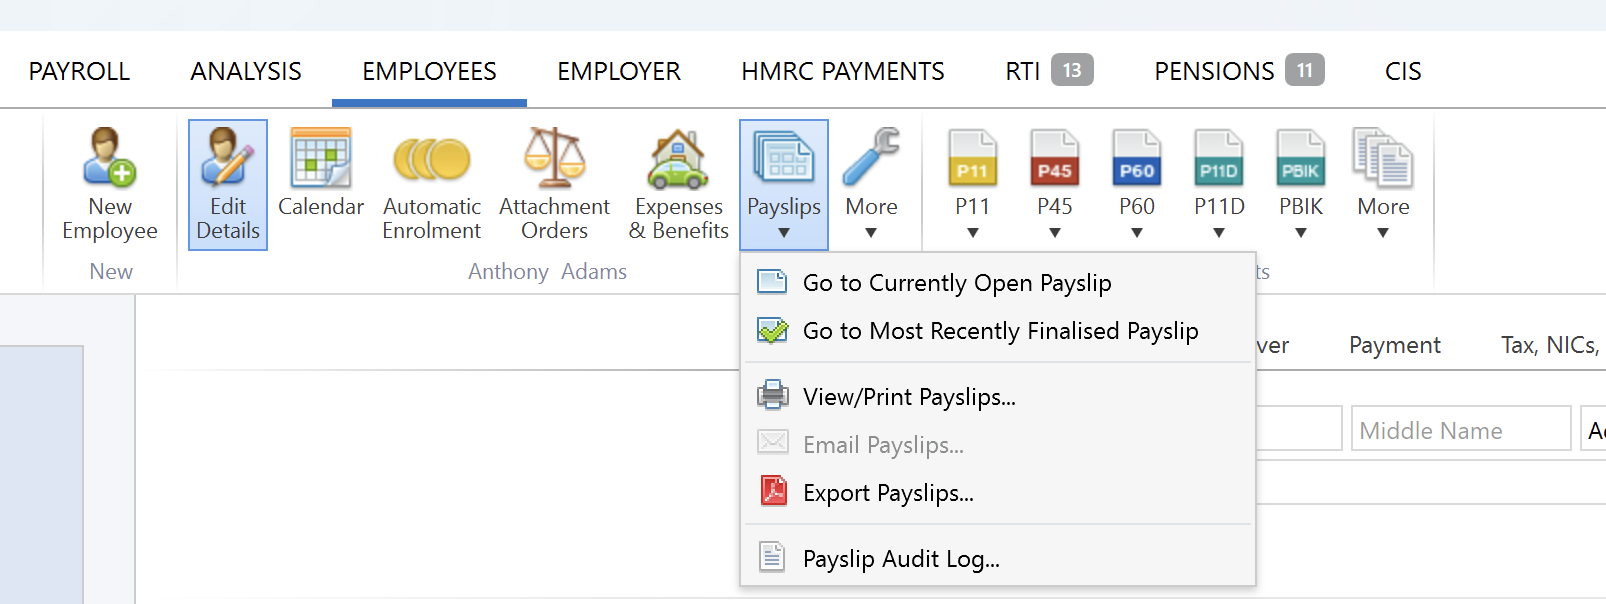This screenshot has height=604, width=1606.
Task: Open the Tax, NICs section tab
Action: 1552,345
